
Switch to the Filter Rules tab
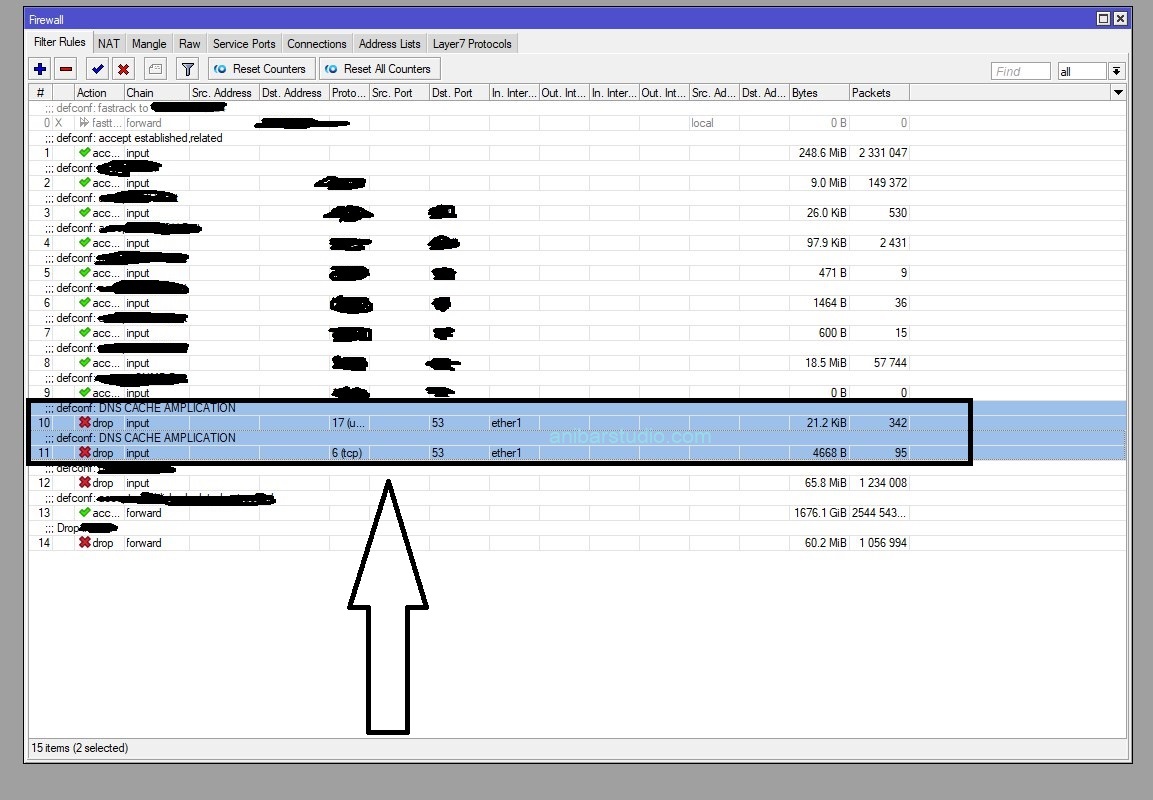pos(60,43)
